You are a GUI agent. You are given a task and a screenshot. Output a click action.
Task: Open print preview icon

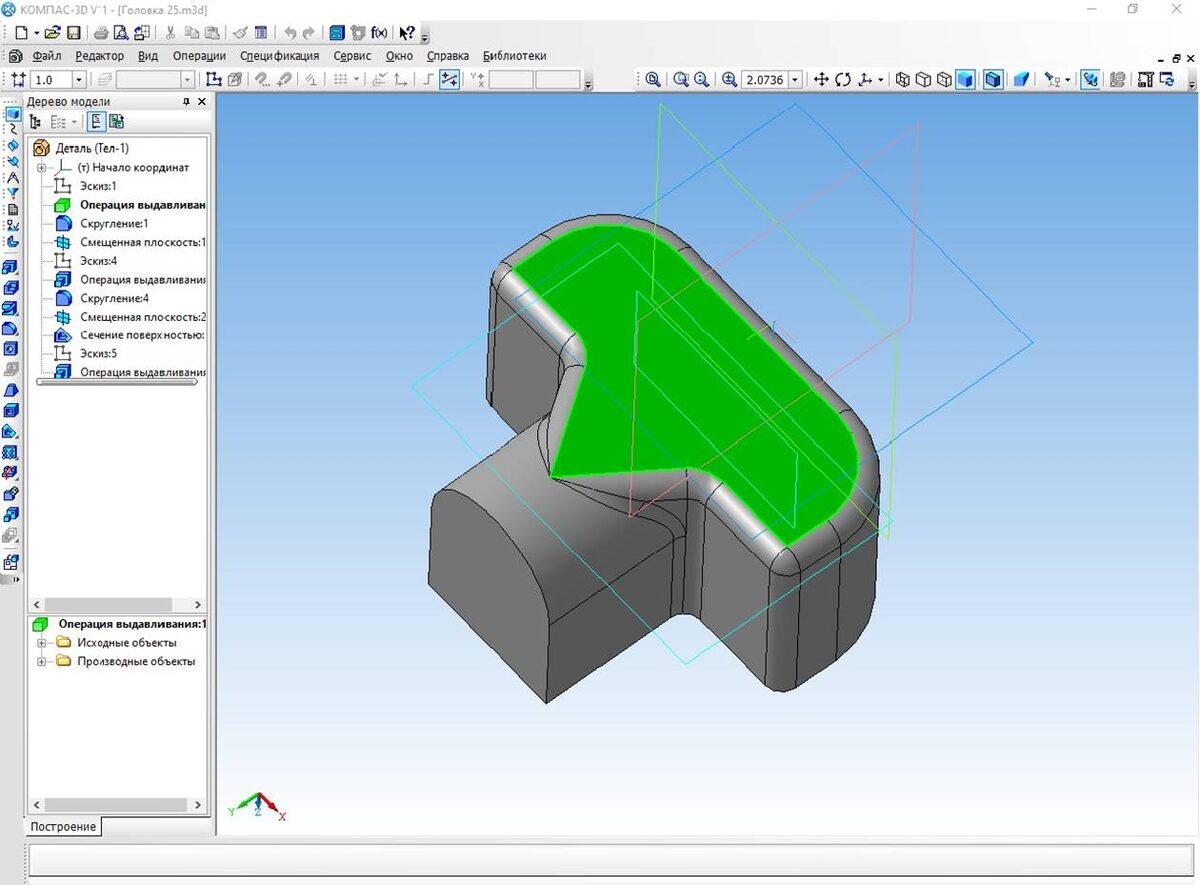click(121, 33)
